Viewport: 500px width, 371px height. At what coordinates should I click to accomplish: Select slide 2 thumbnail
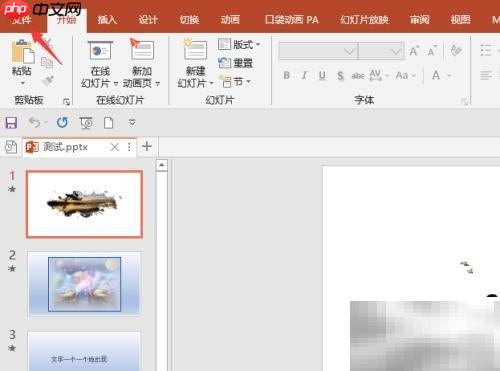(84, 283)
